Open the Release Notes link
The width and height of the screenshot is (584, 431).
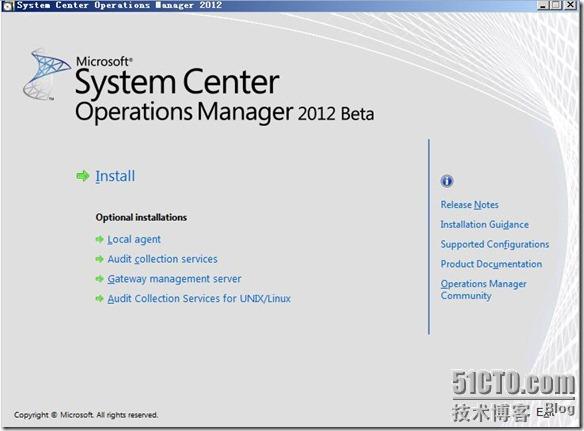point(469,205)
